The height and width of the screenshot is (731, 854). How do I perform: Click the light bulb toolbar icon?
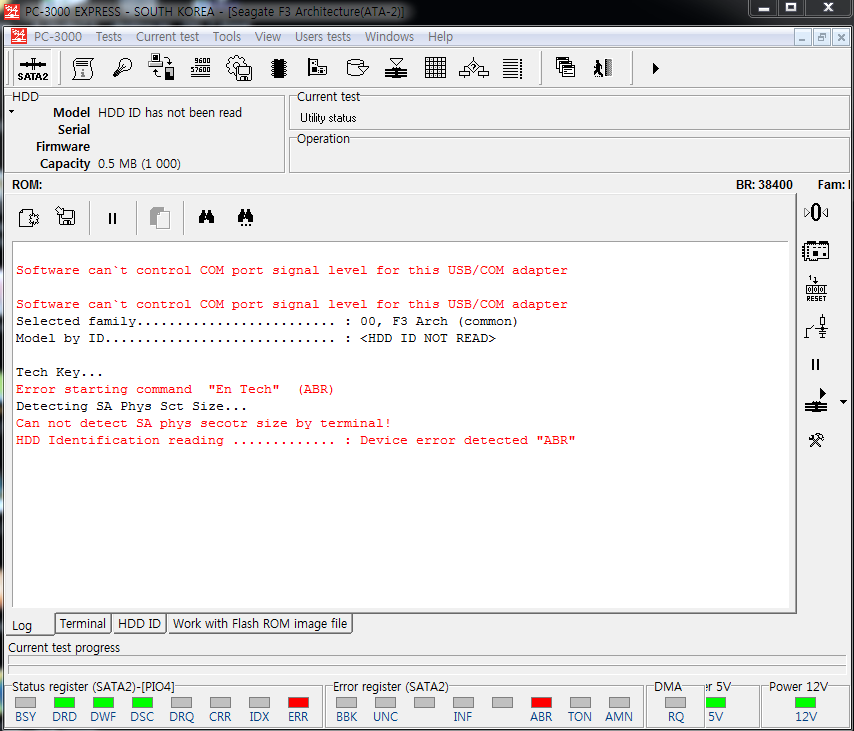coord(122,69)
